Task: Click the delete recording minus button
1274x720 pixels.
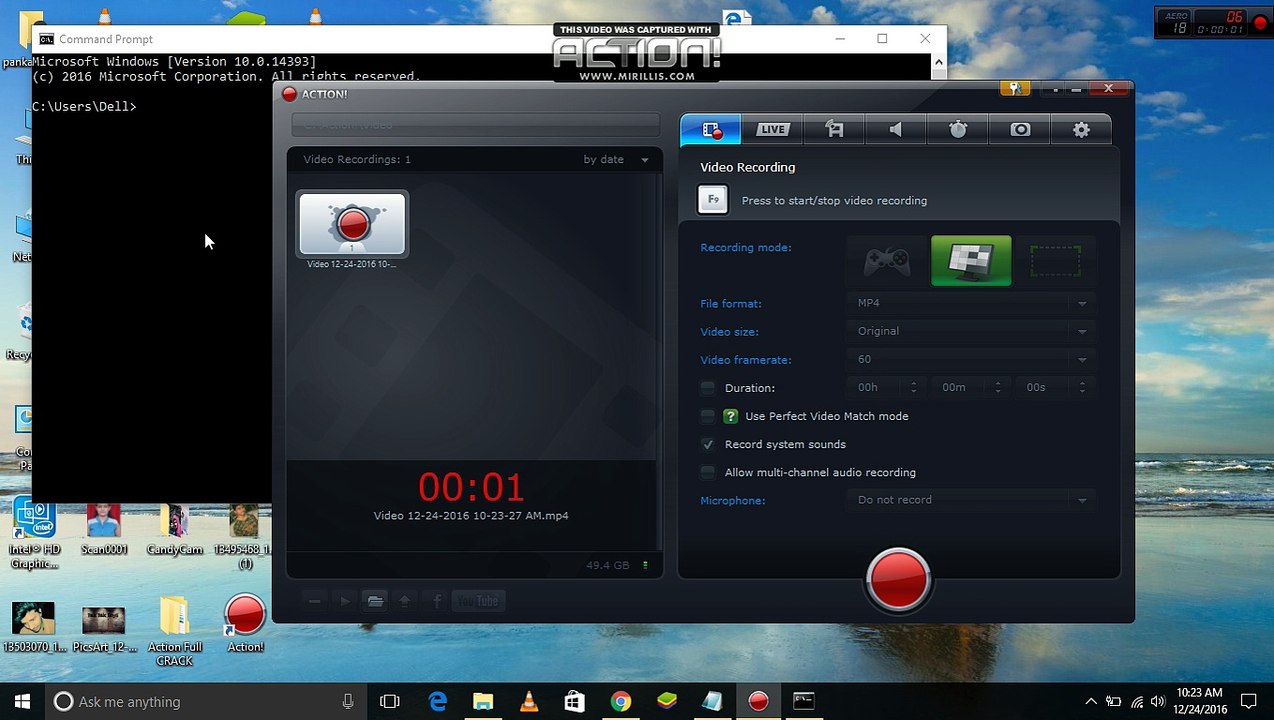Action: click(314, 601)
